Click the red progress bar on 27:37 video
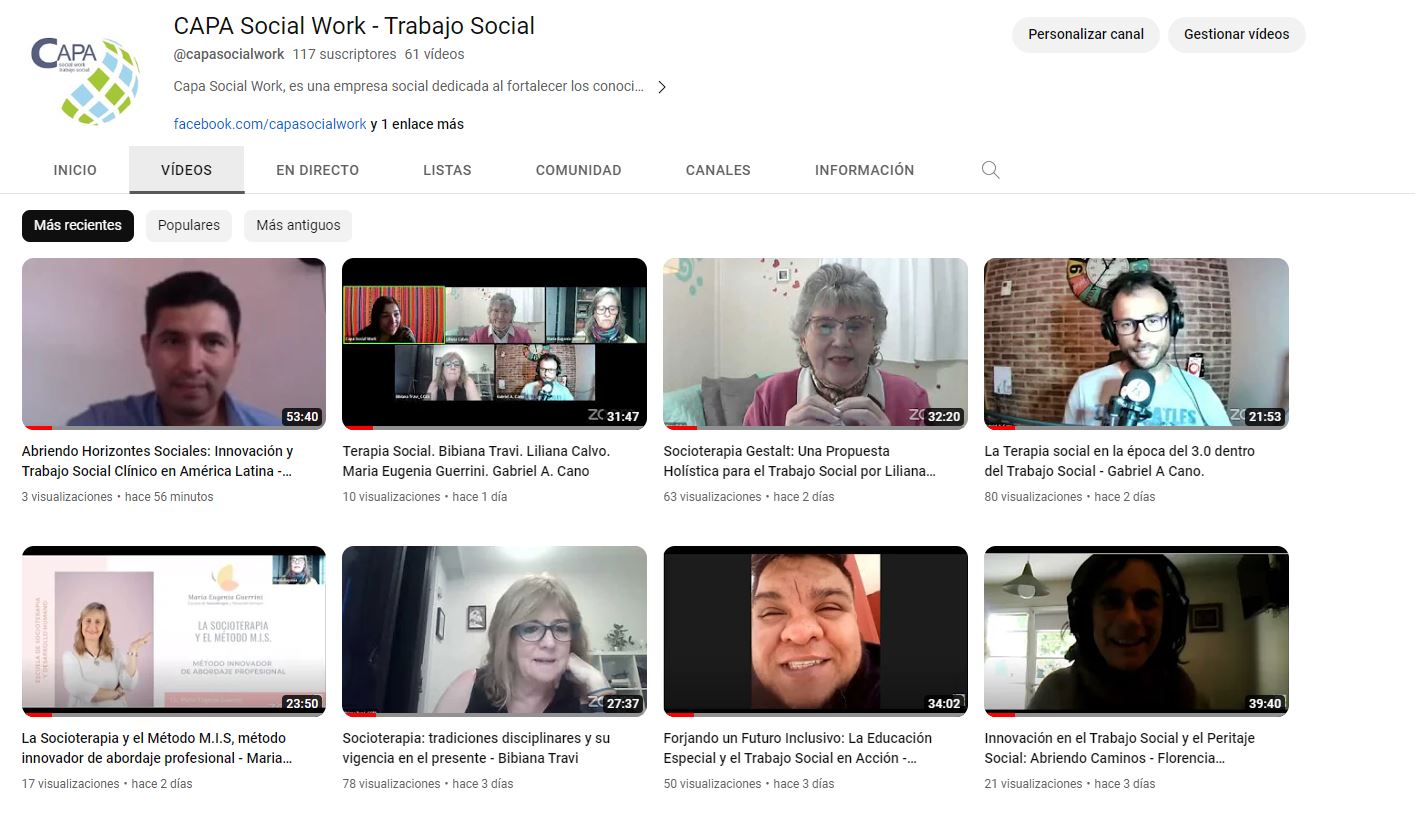Viewport: 1415px width, 818px height. [x=359, y=715]
